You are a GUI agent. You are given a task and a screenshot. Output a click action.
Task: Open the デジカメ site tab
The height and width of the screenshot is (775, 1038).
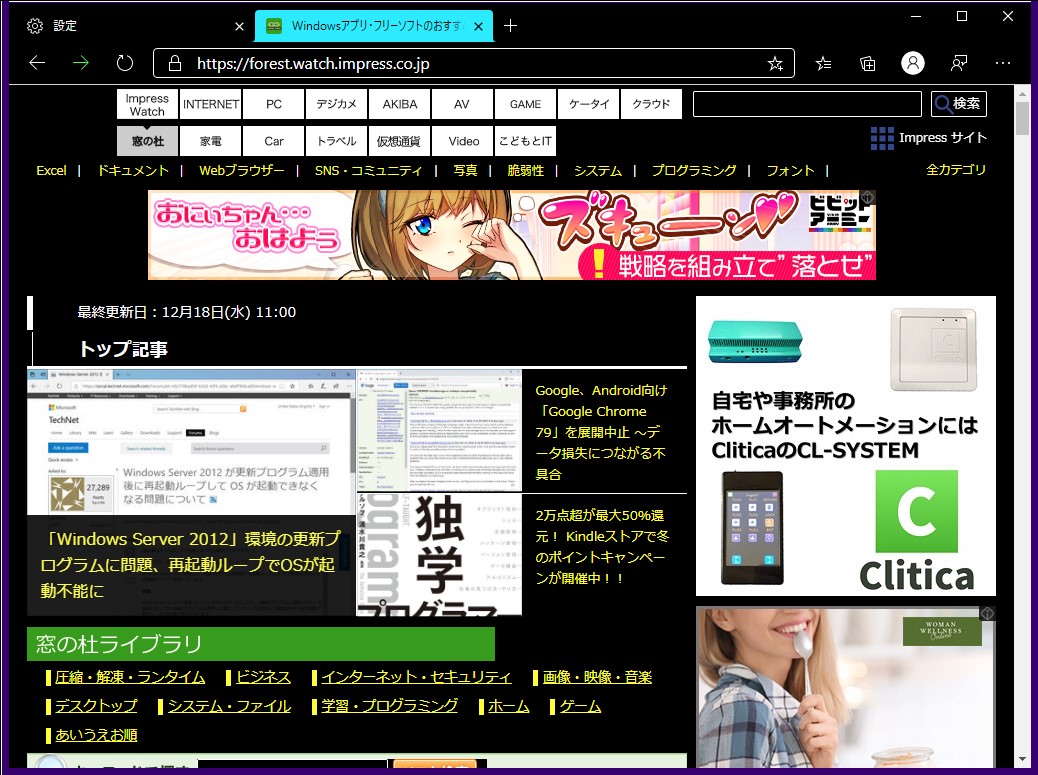[336, 105]
